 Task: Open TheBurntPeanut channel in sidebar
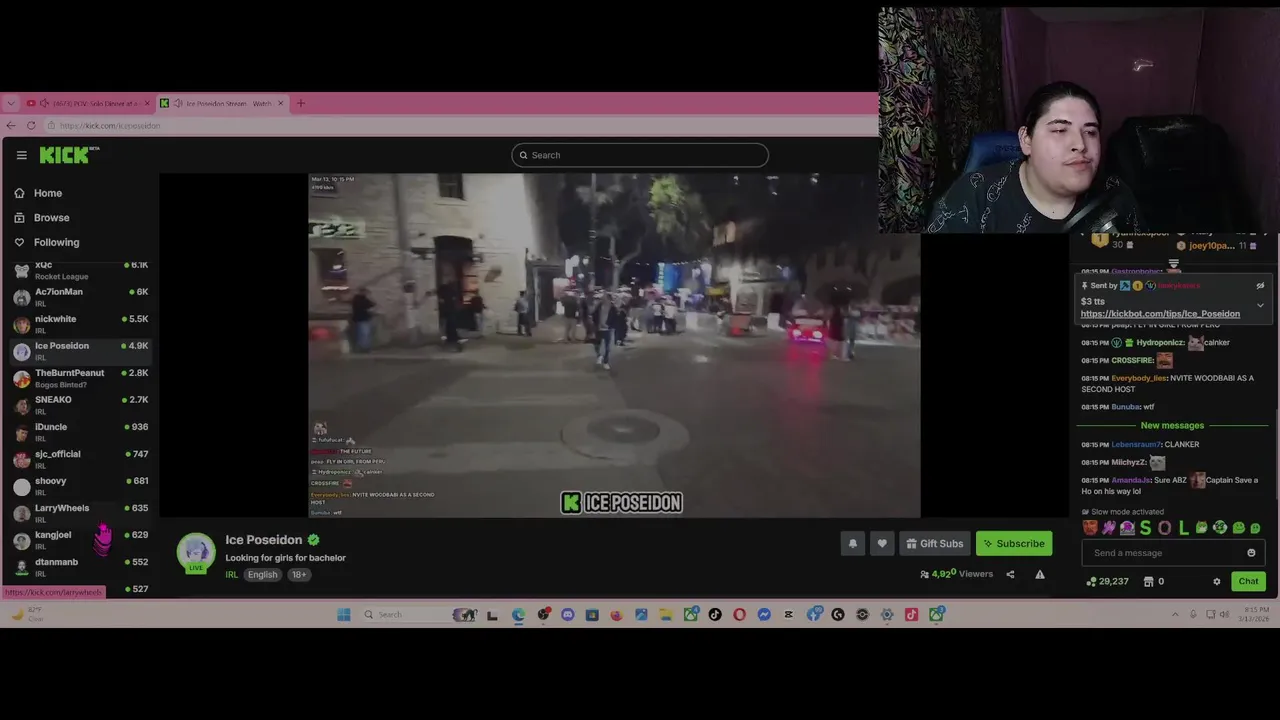pos(80,378)
